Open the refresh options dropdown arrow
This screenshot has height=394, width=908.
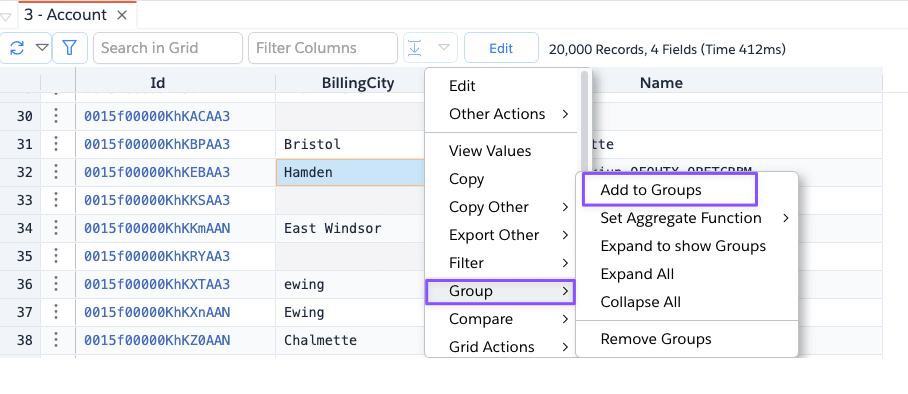coord(42,48)
